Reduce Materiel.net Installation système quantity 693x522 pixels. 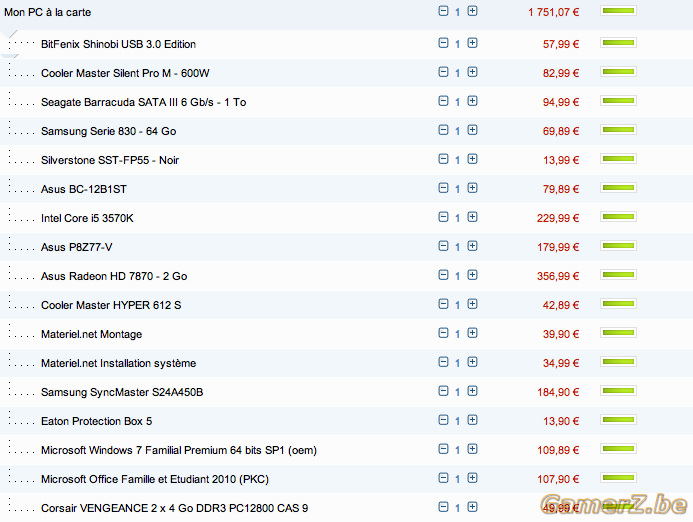click(x=443, y=362)
